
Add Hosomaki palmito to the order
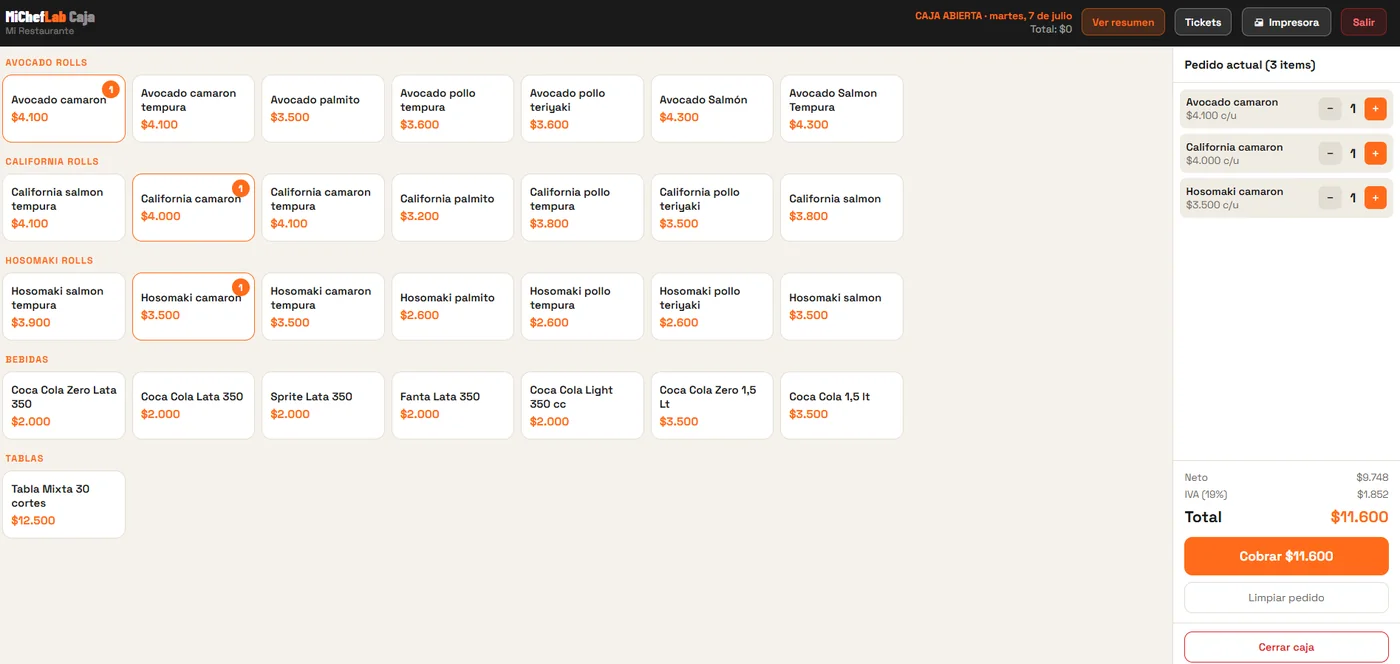453,307
